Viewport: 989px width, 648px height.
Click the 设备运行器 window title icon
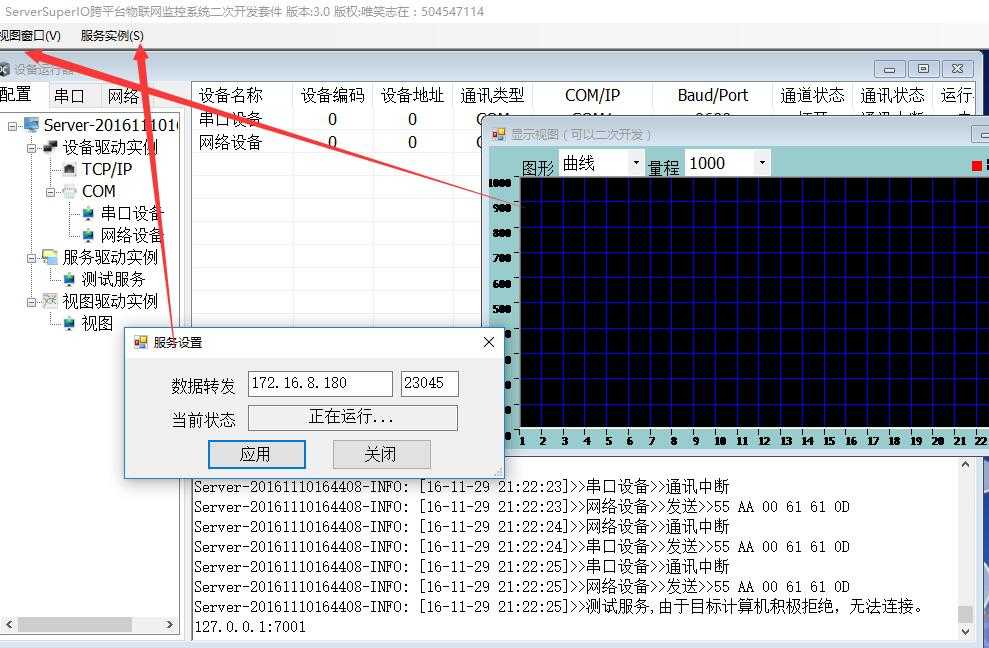4,69
